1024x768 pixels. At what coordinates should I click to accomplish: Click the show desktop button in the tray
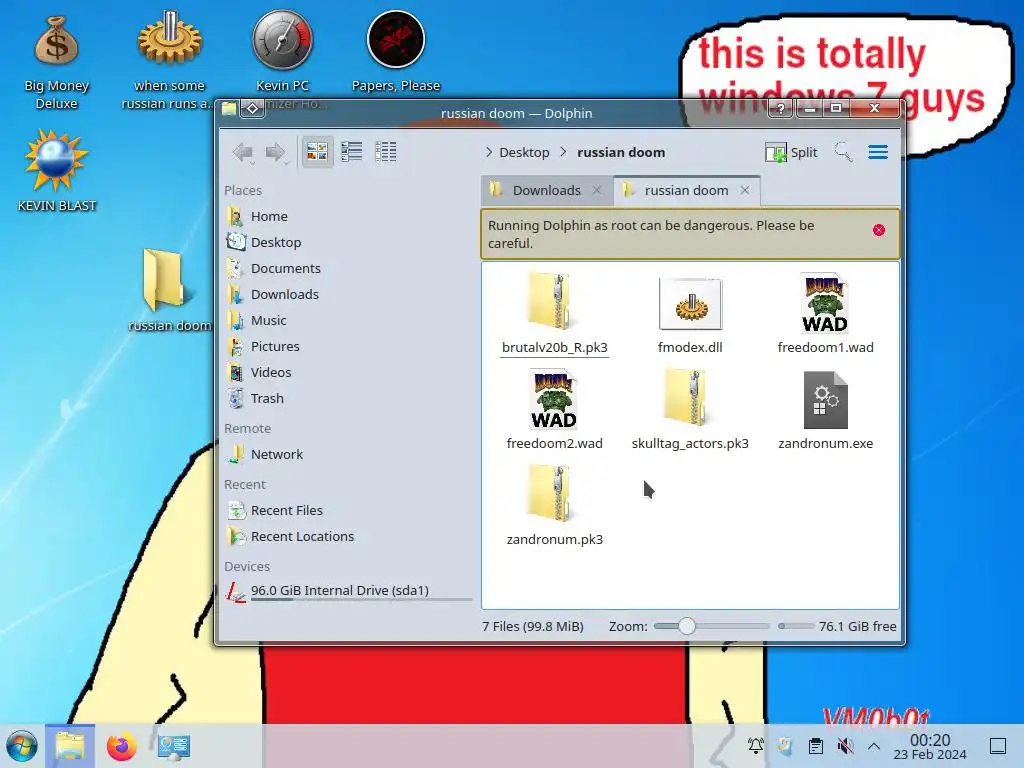pyautogui.click(x=998, y=745)
